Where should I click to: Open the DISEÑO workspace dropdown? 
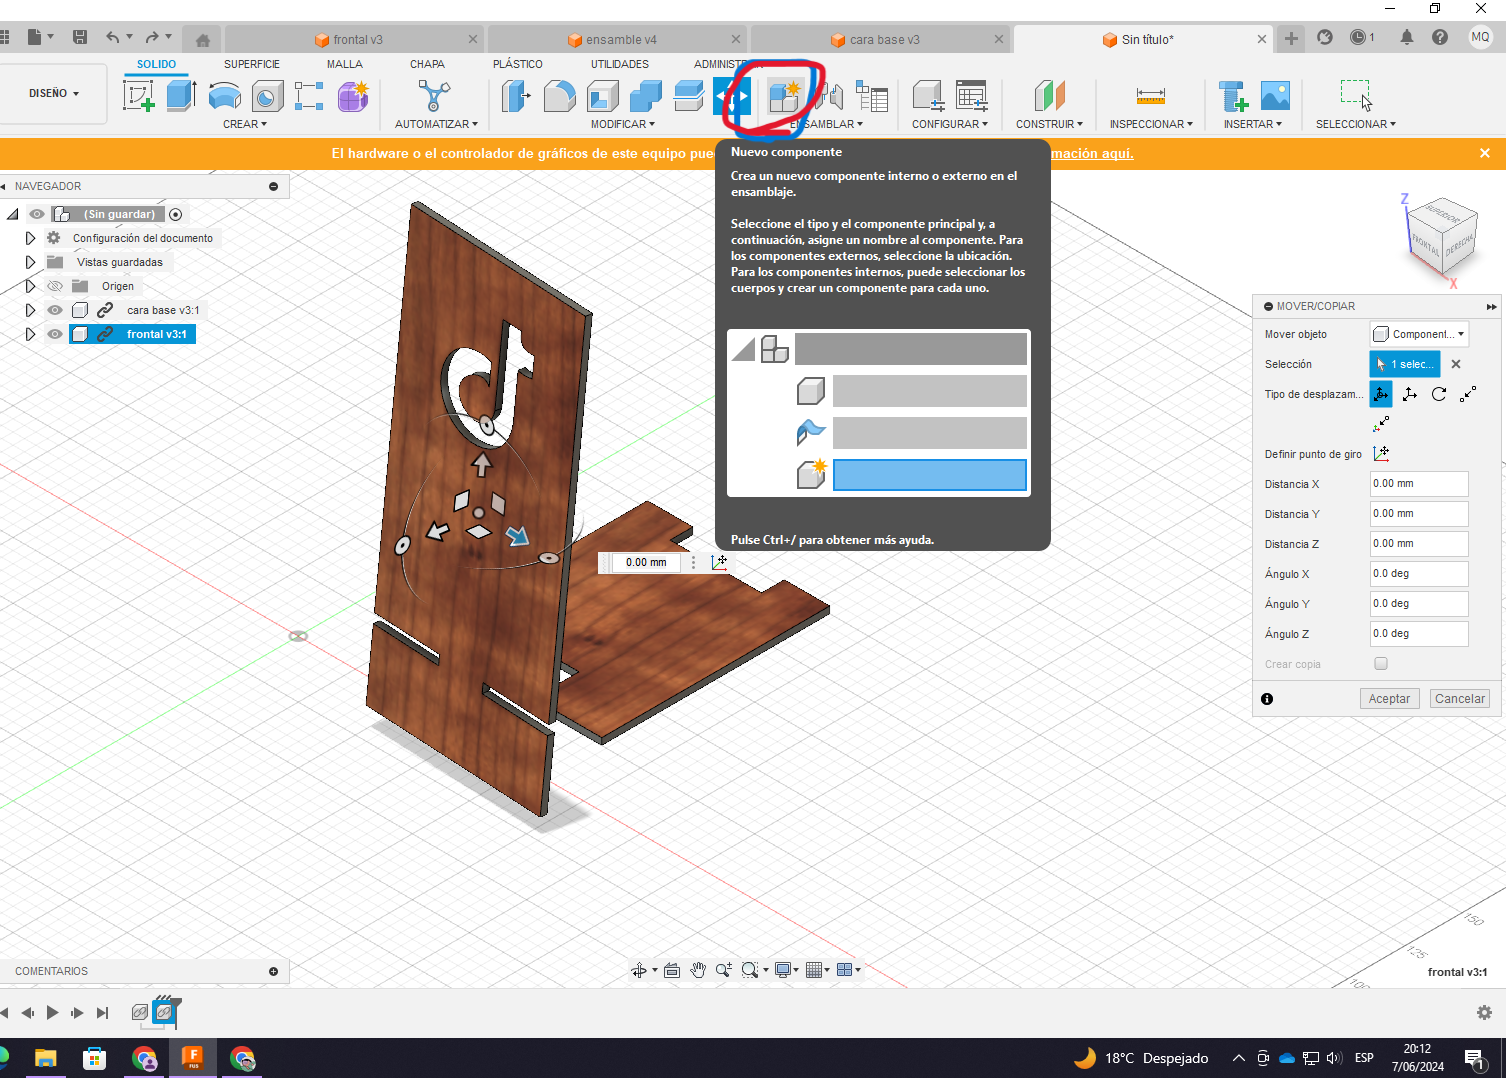54,94
